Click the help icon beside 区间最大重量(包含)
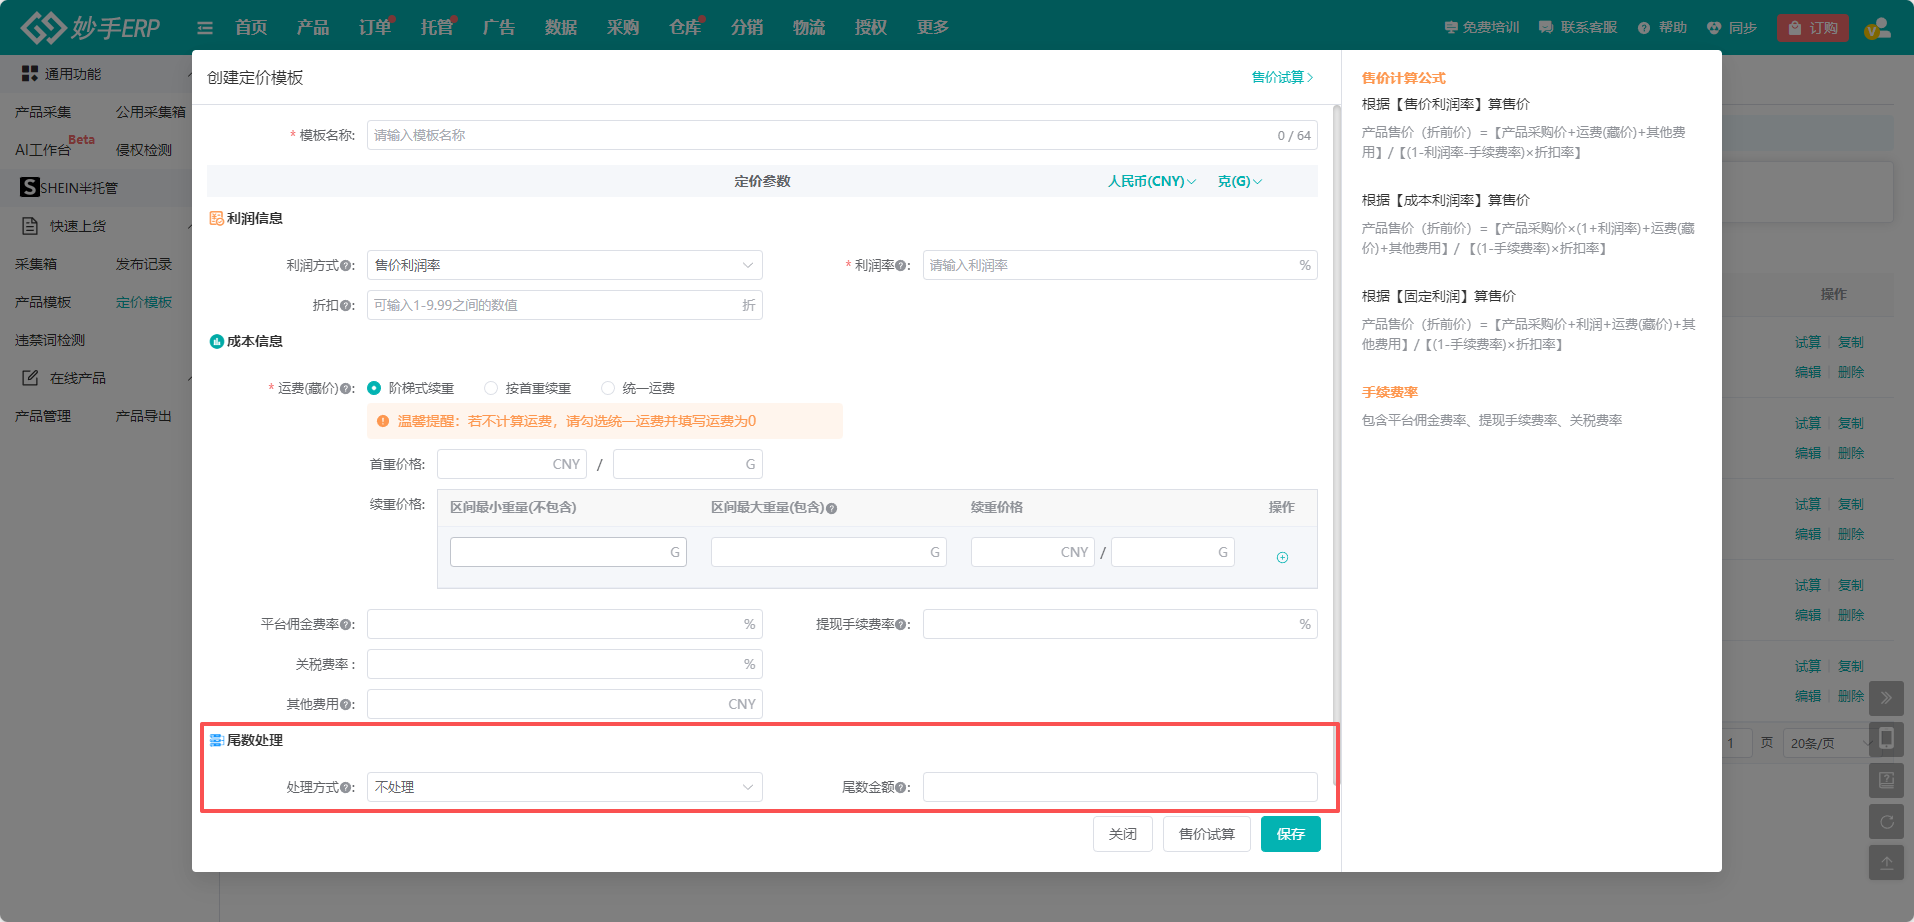 point(832,508)
